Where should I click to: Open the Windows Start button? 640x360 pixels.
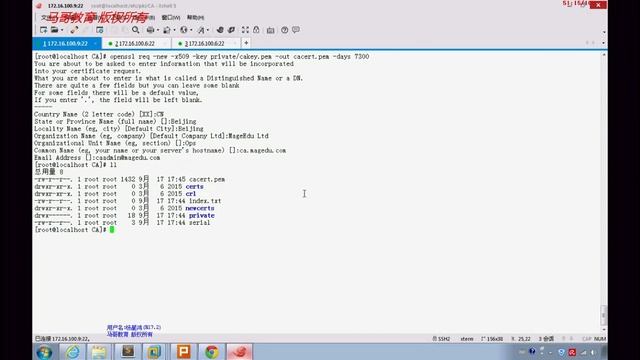[x=44, y=352]
